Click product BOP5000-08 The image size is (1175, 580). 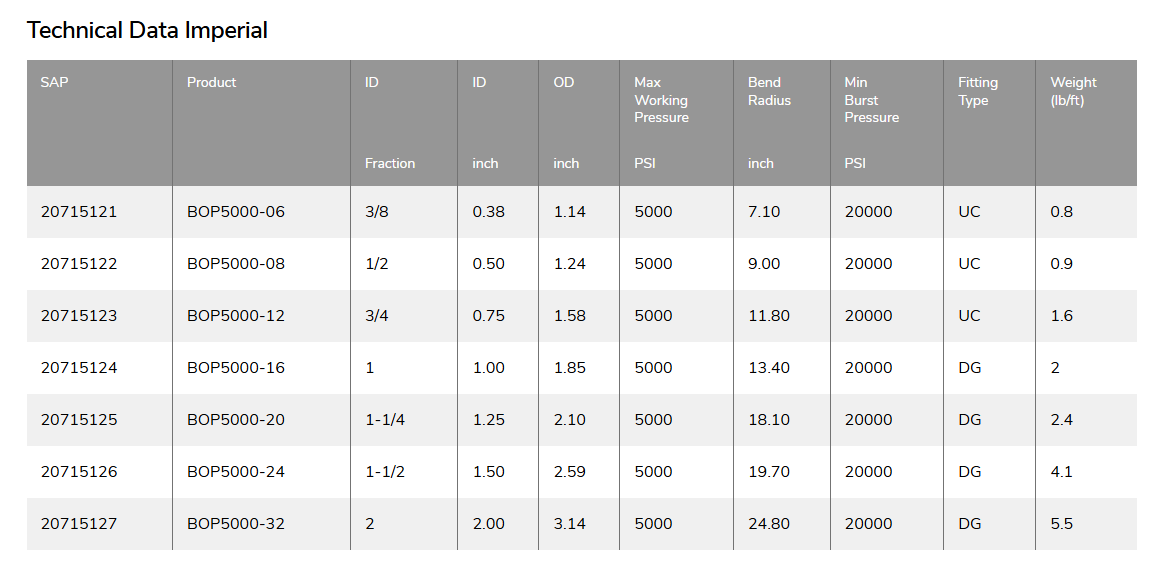(x=236, y=264)
